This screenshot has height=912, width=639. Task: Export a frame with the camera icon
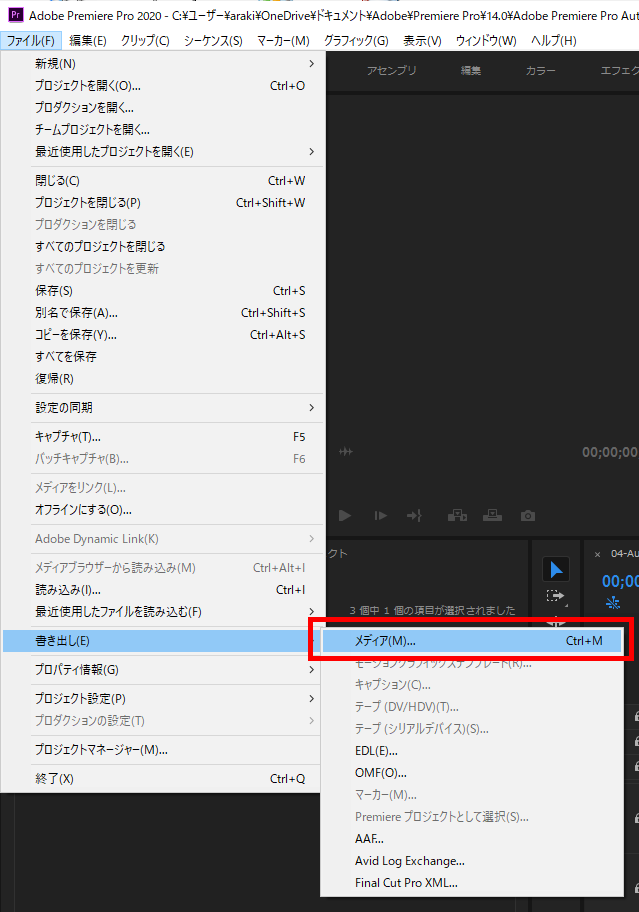(x=528, y=516)
